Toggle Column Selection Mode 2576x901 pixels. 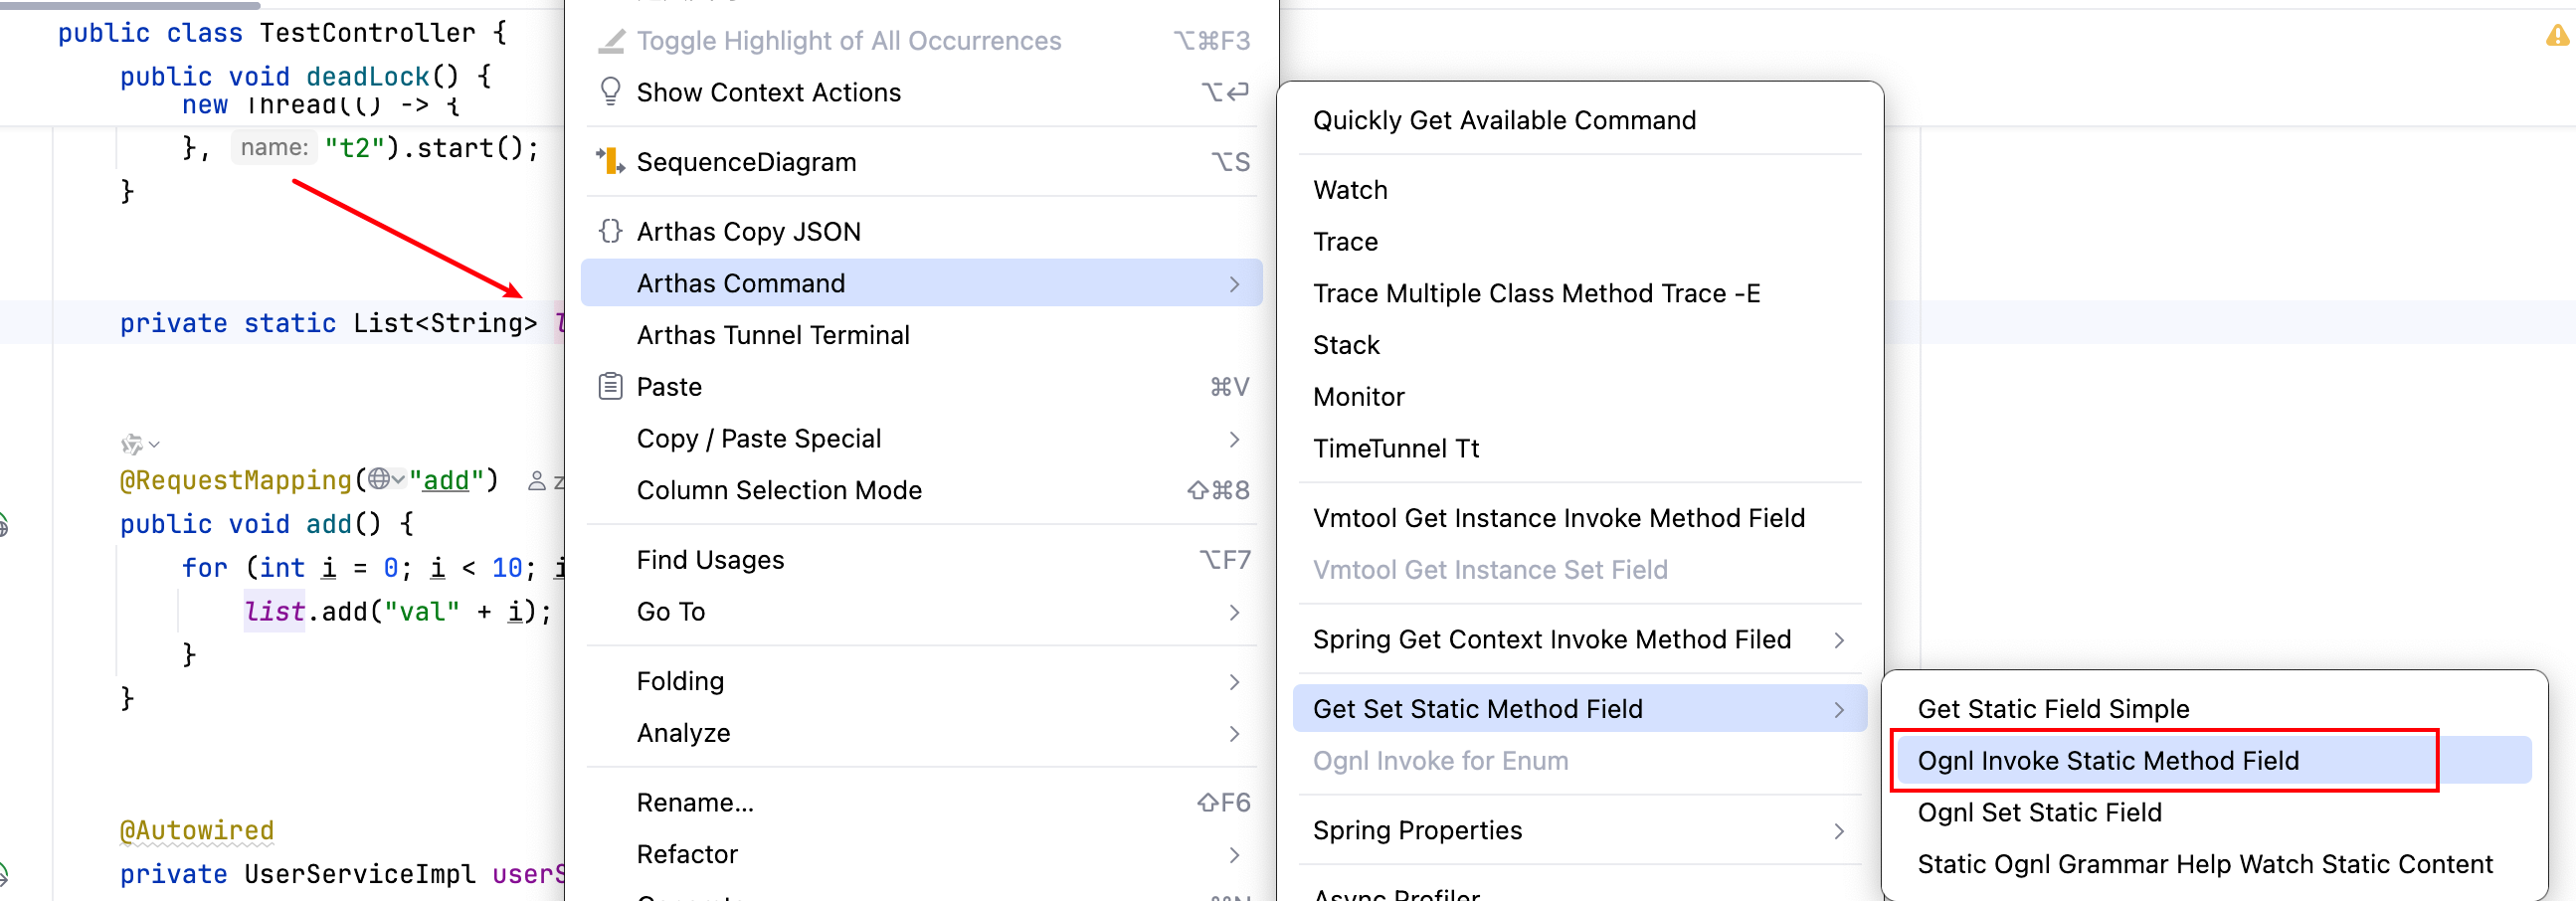coord(779,490)
